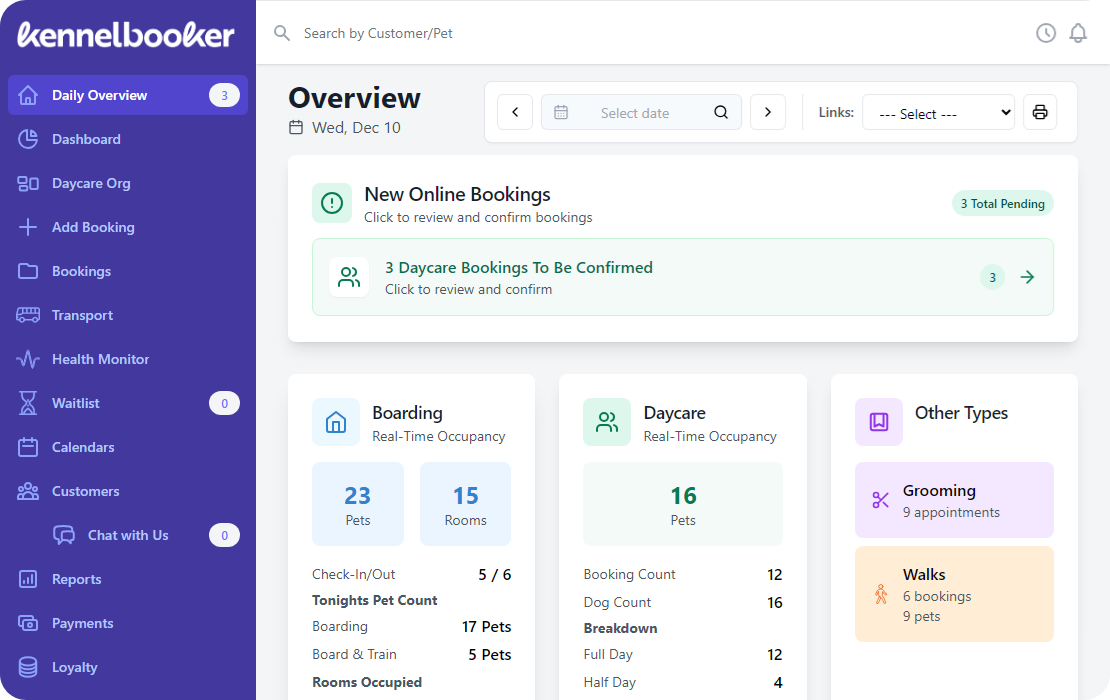
Task: Open Health Monitor in sidebar
Action: pos(100,359)
